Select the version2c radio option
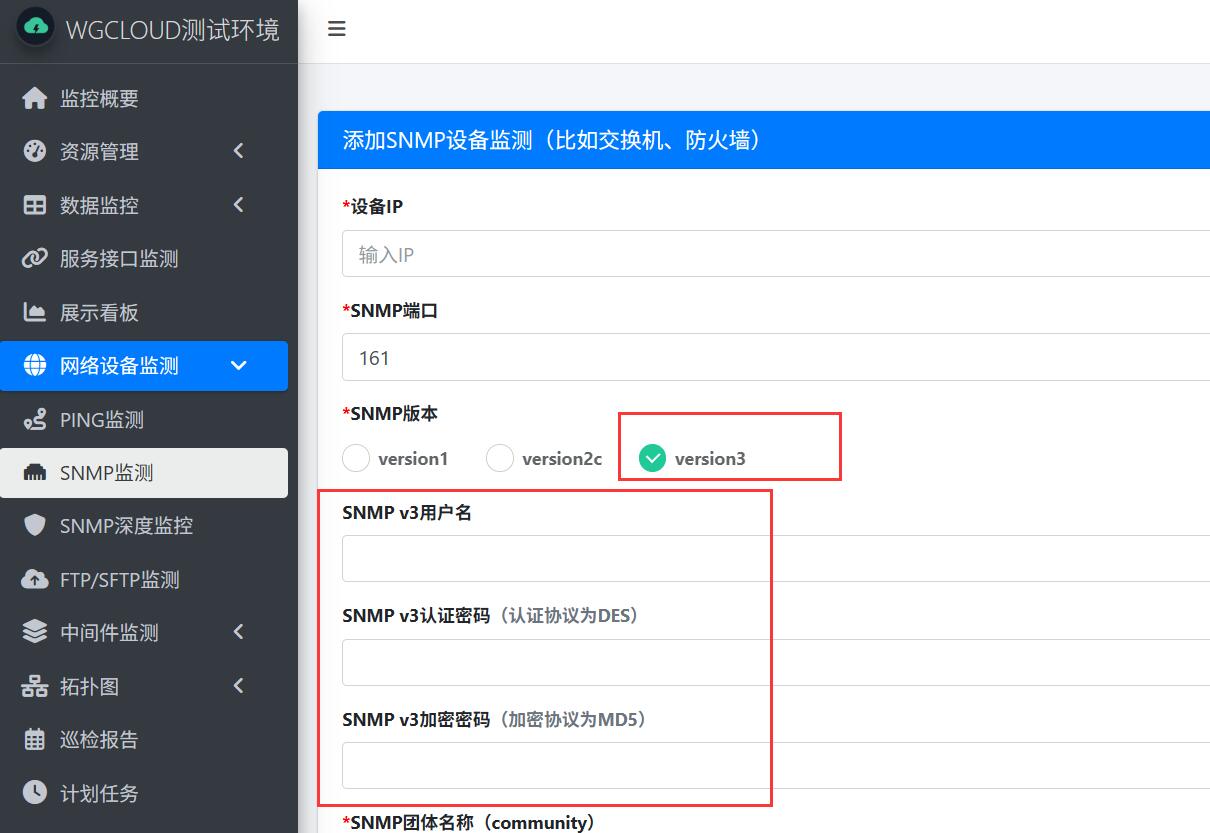The height and width of the screenshot is (833, 1210). (500, 459)
